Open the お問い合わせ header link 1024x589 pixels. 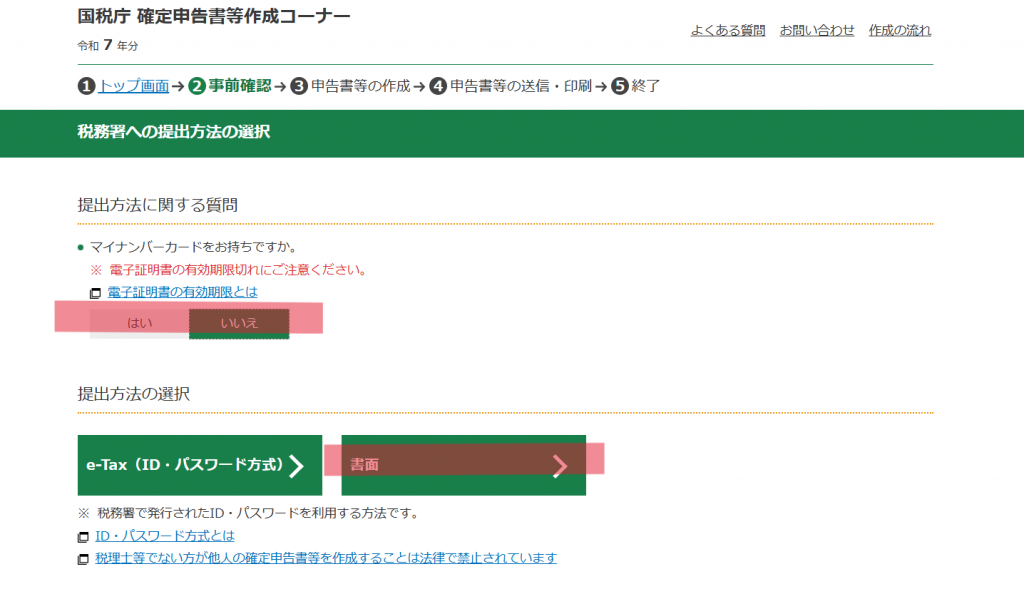coord(817,30)
